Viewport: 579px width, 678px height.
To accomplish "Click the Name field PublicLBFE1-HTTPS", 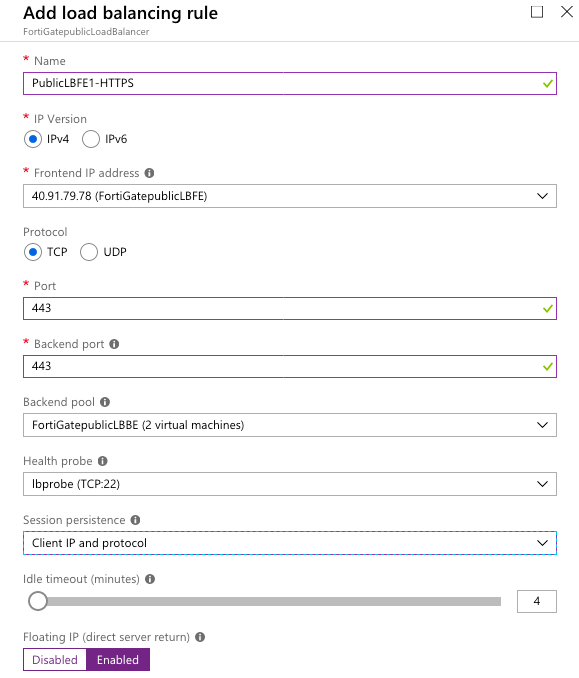I will click(x=290, y=83).
